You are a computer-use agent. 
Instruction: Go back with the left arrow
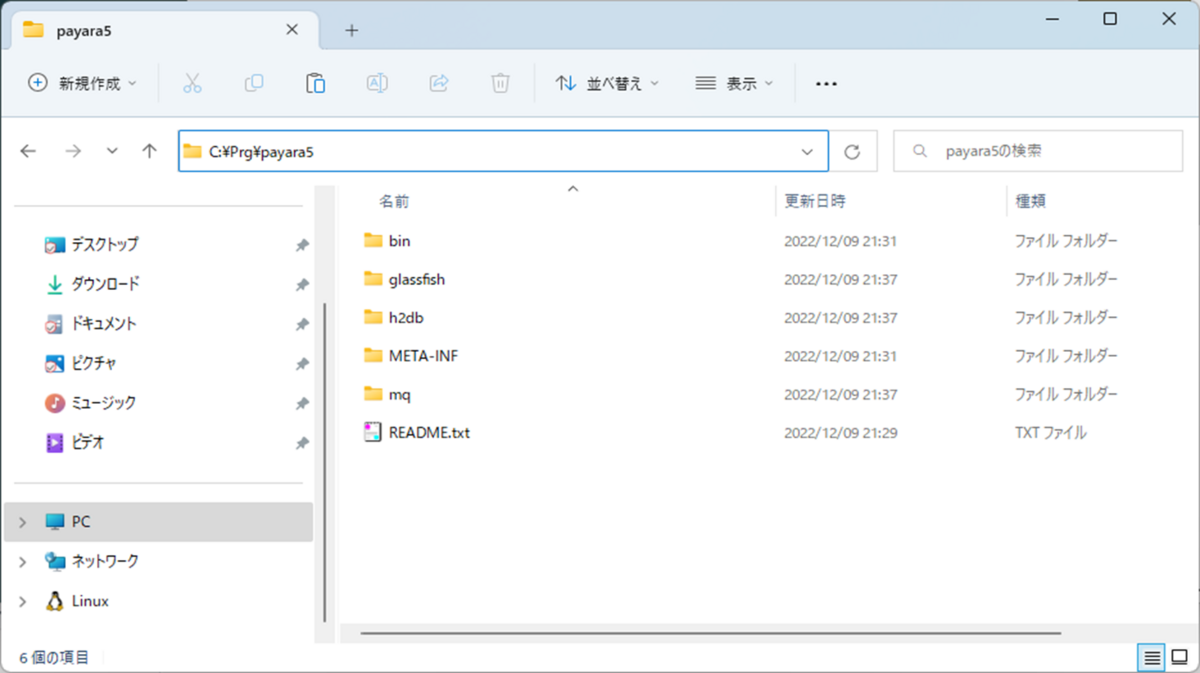click(28, 151)
